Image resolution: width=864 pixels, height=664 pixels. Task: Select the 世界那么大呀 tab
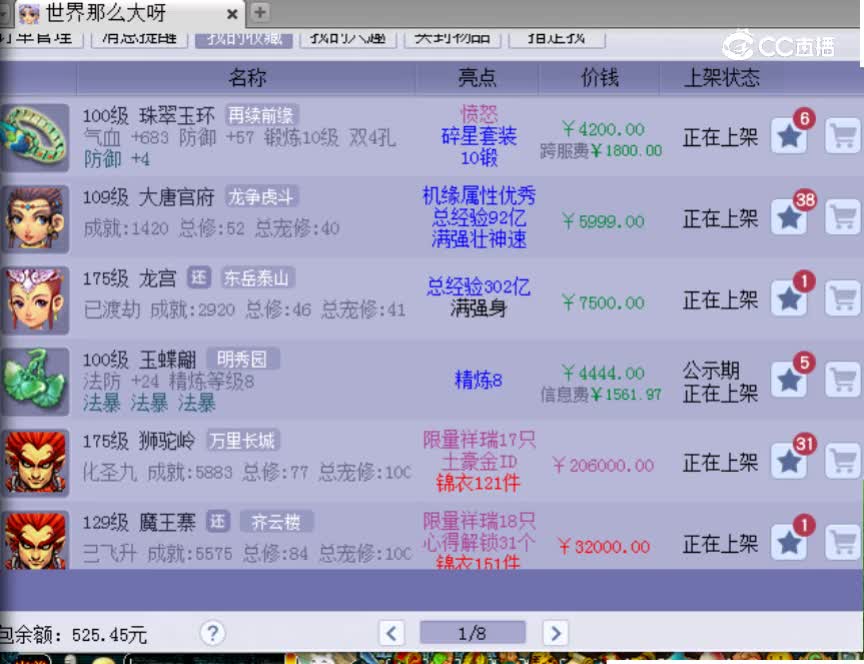(128, 13)
